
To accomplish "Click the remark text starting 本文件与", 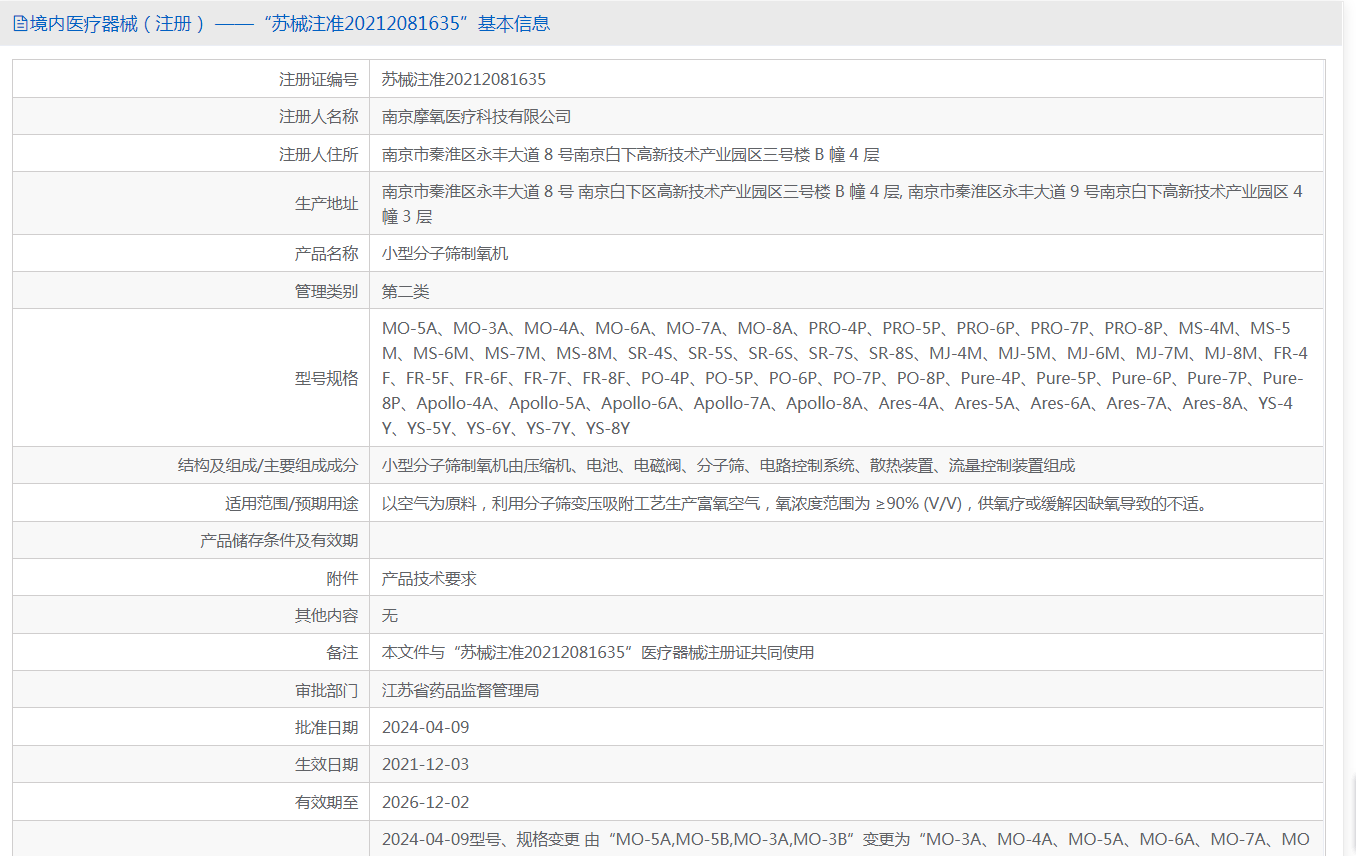I will click(598, 652).
